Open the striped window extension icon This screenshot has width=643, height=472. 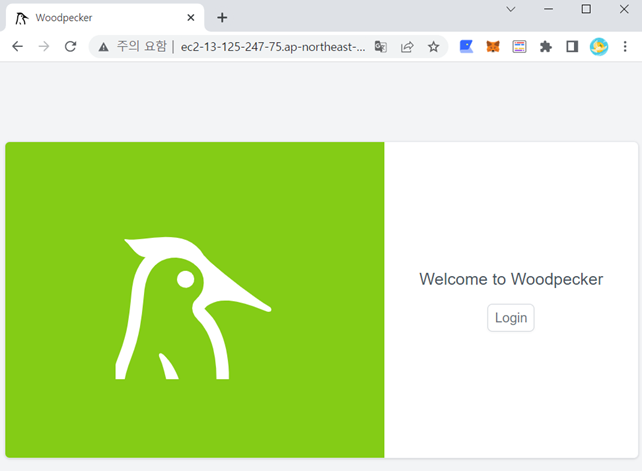point(519,47)
